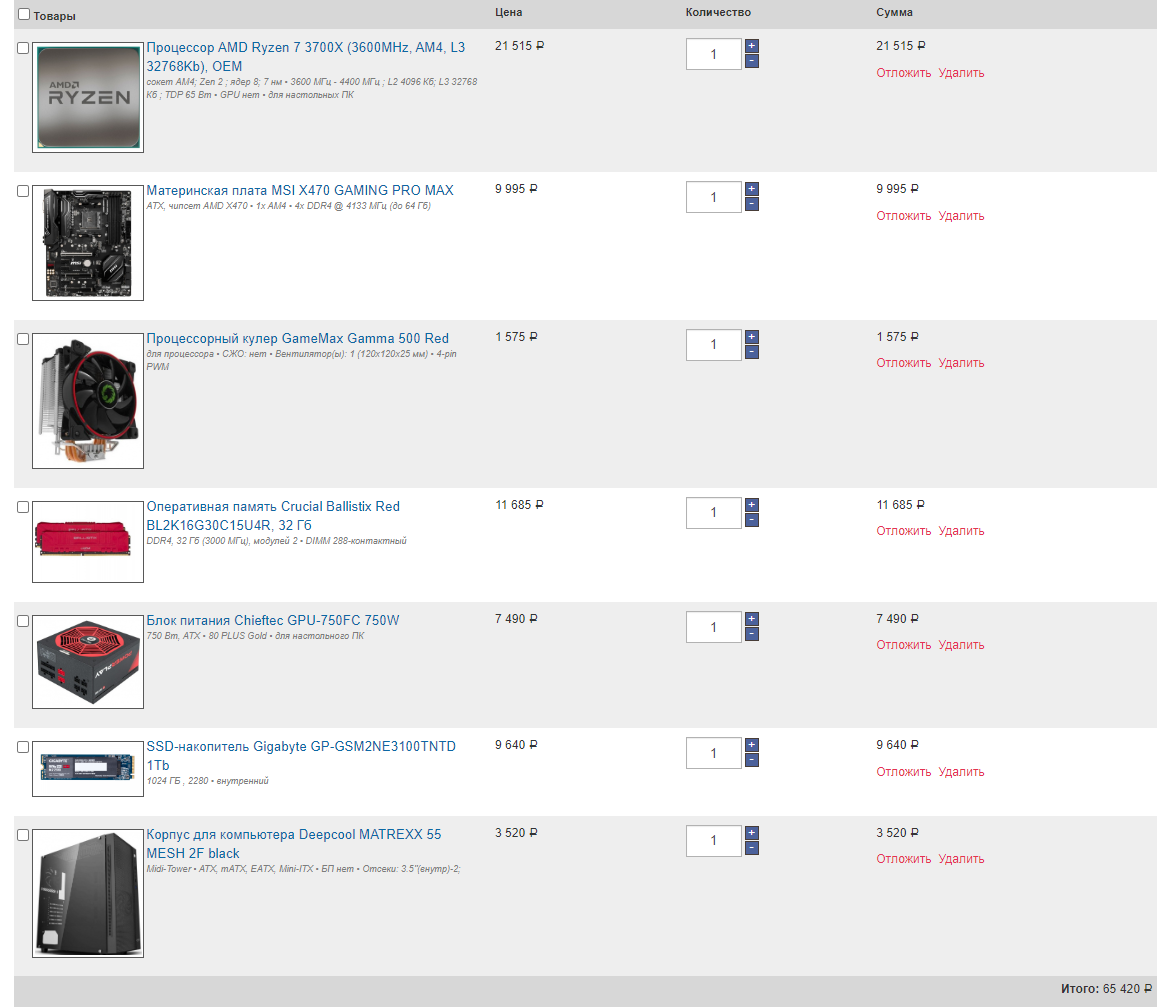This screenshot has height=1007, width=1170.
Task: Focus quantity field for Ryzen processor
Action: [x=713, y=54]
